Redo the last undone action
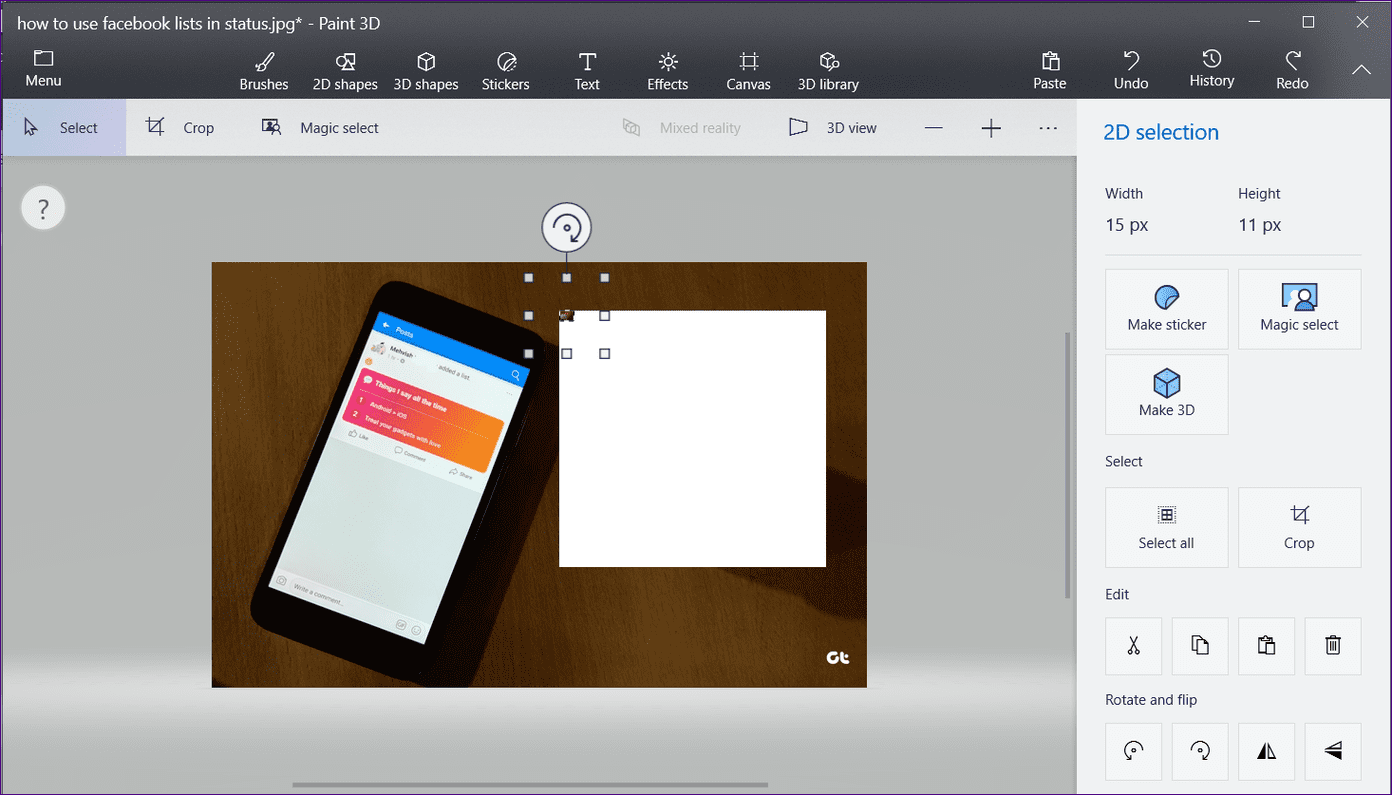This screenshot has height=795, width=1392. [x=1293, y=71]
